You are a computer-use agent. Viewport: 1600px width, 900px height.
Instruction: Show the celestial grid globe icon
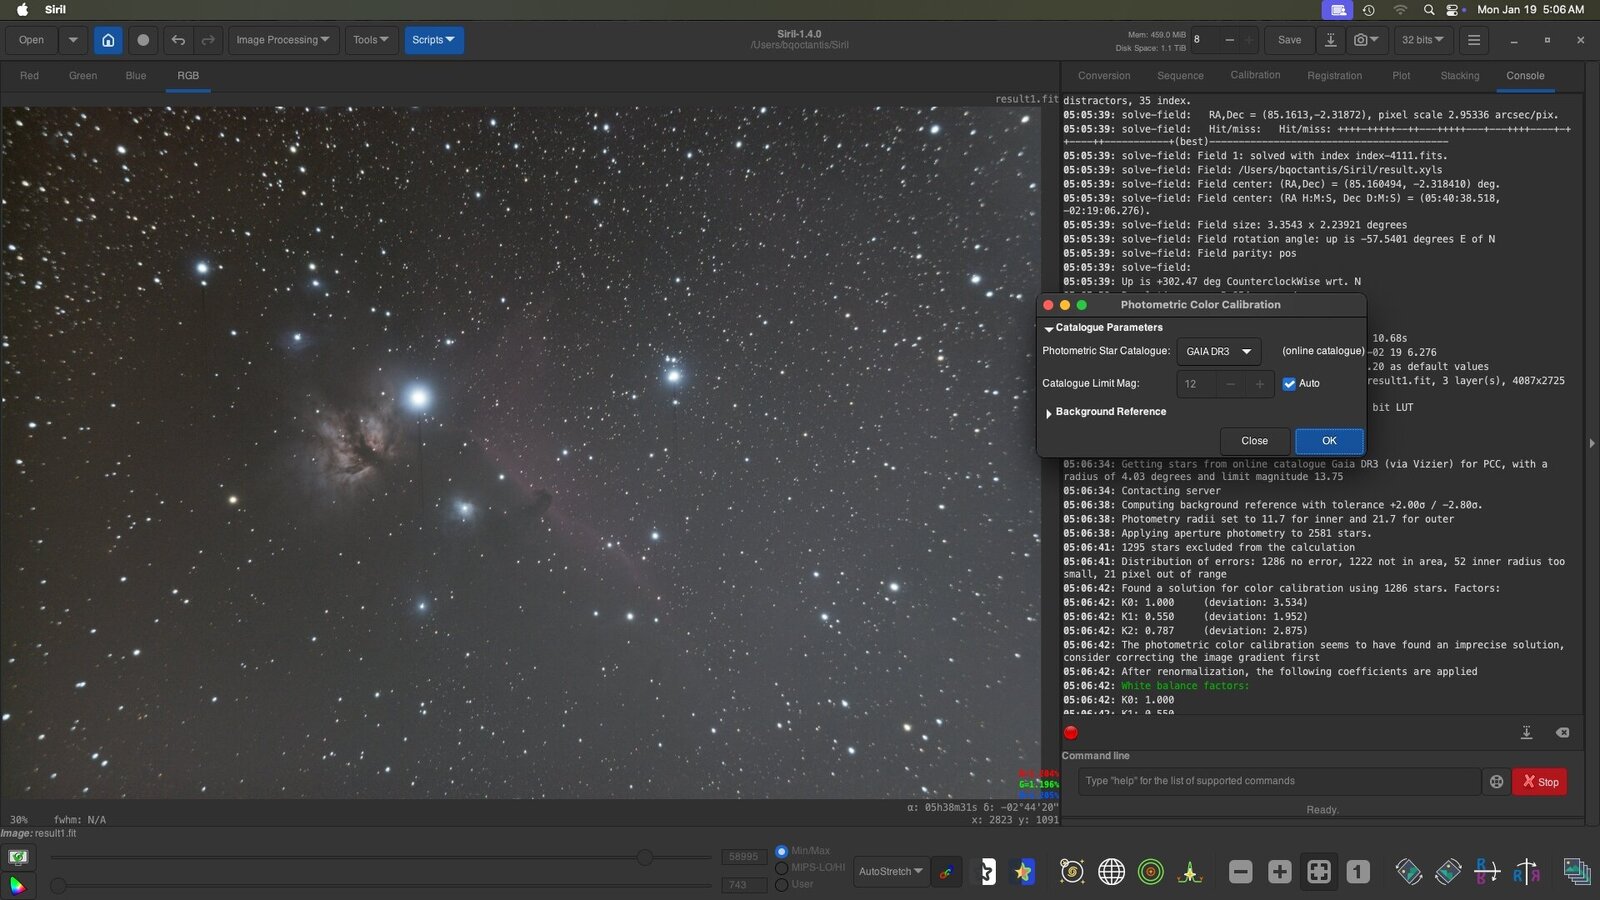click(x=1111, y=872)
